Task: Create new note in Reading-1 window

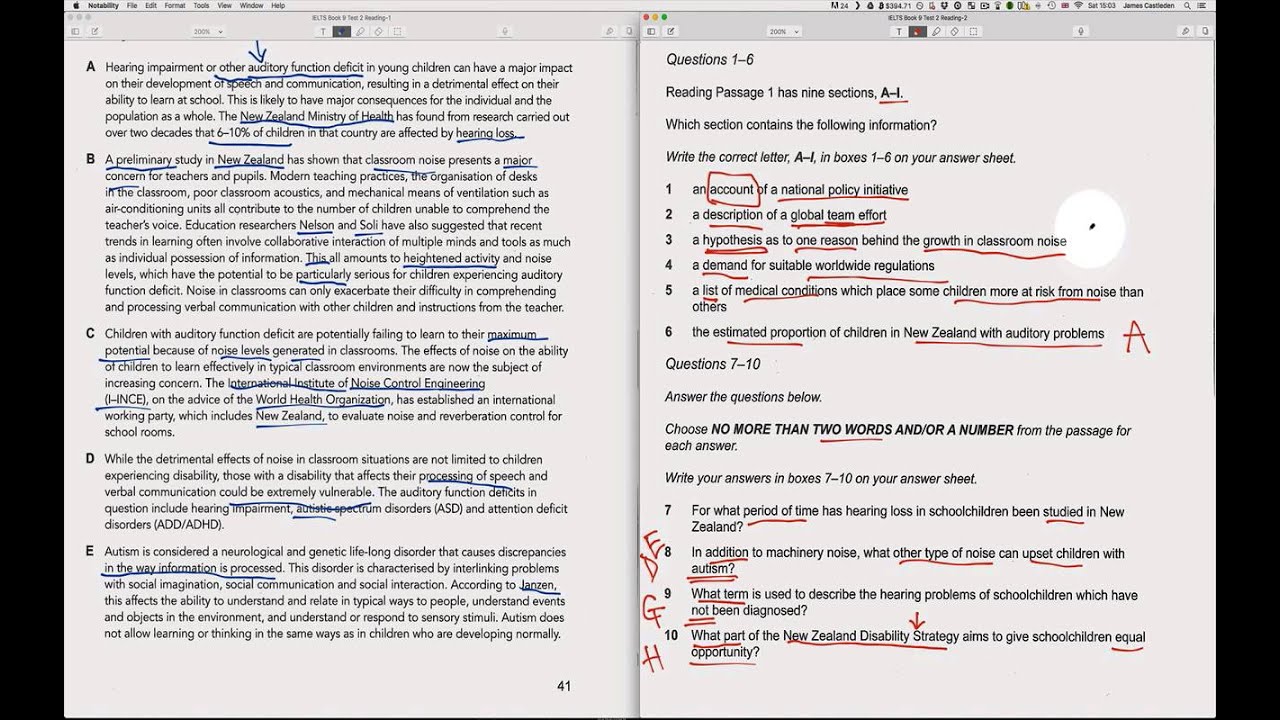Action: pos(94,31)
